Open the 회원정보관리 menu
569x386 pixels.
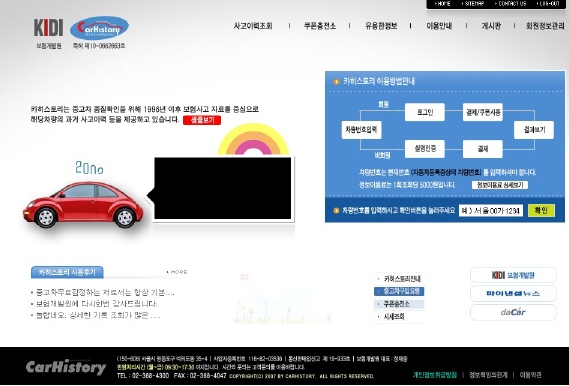545,26
